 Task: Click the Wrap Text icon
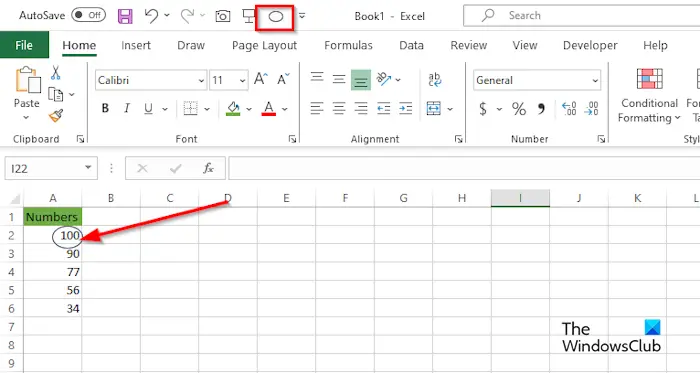pyautogui.click(x=434, y=80)
